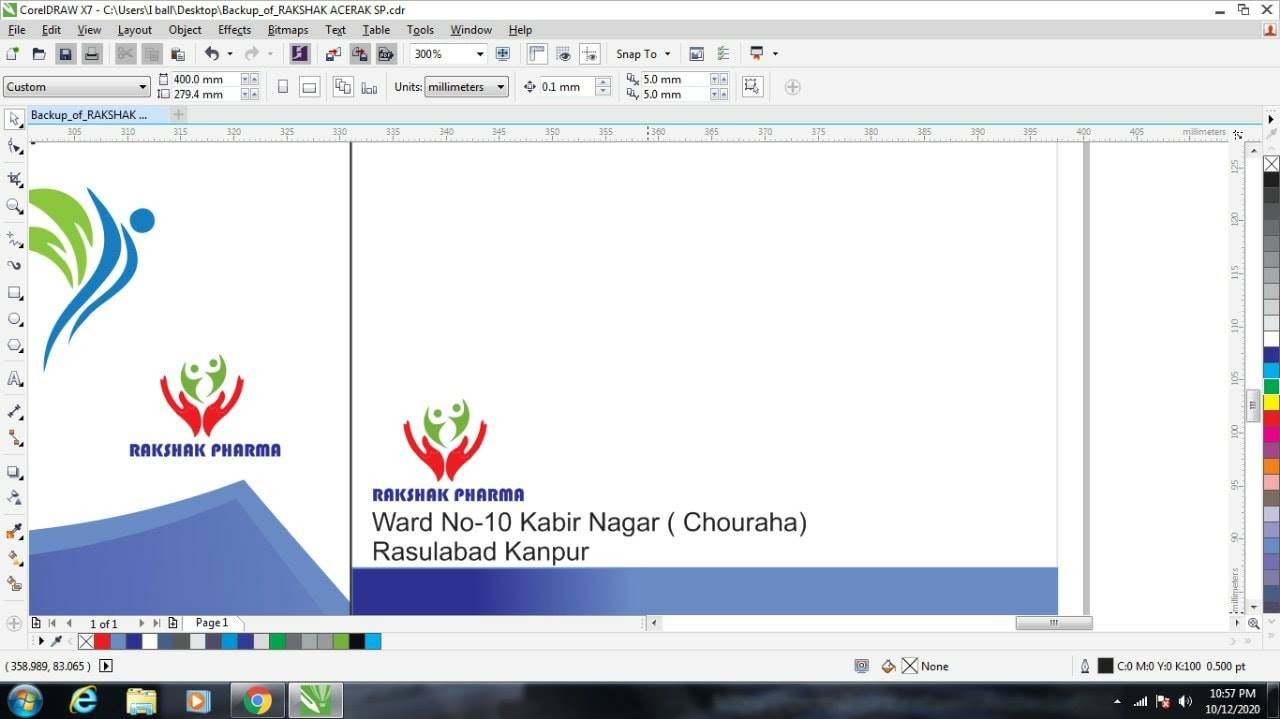Select the Polygon tool
Viewport: 1280px width, 719px height.
[x=15, y=346]
